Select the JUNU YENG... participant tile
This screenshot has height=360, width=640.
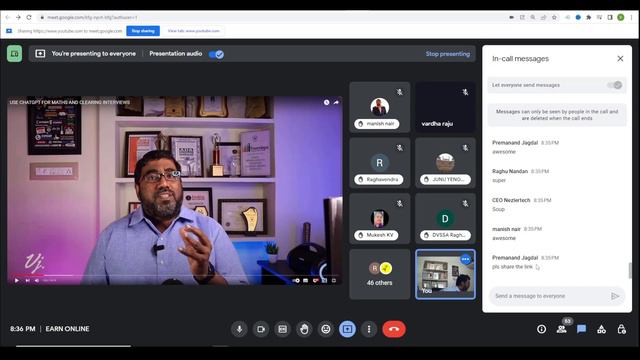click(x=445, y=163)
